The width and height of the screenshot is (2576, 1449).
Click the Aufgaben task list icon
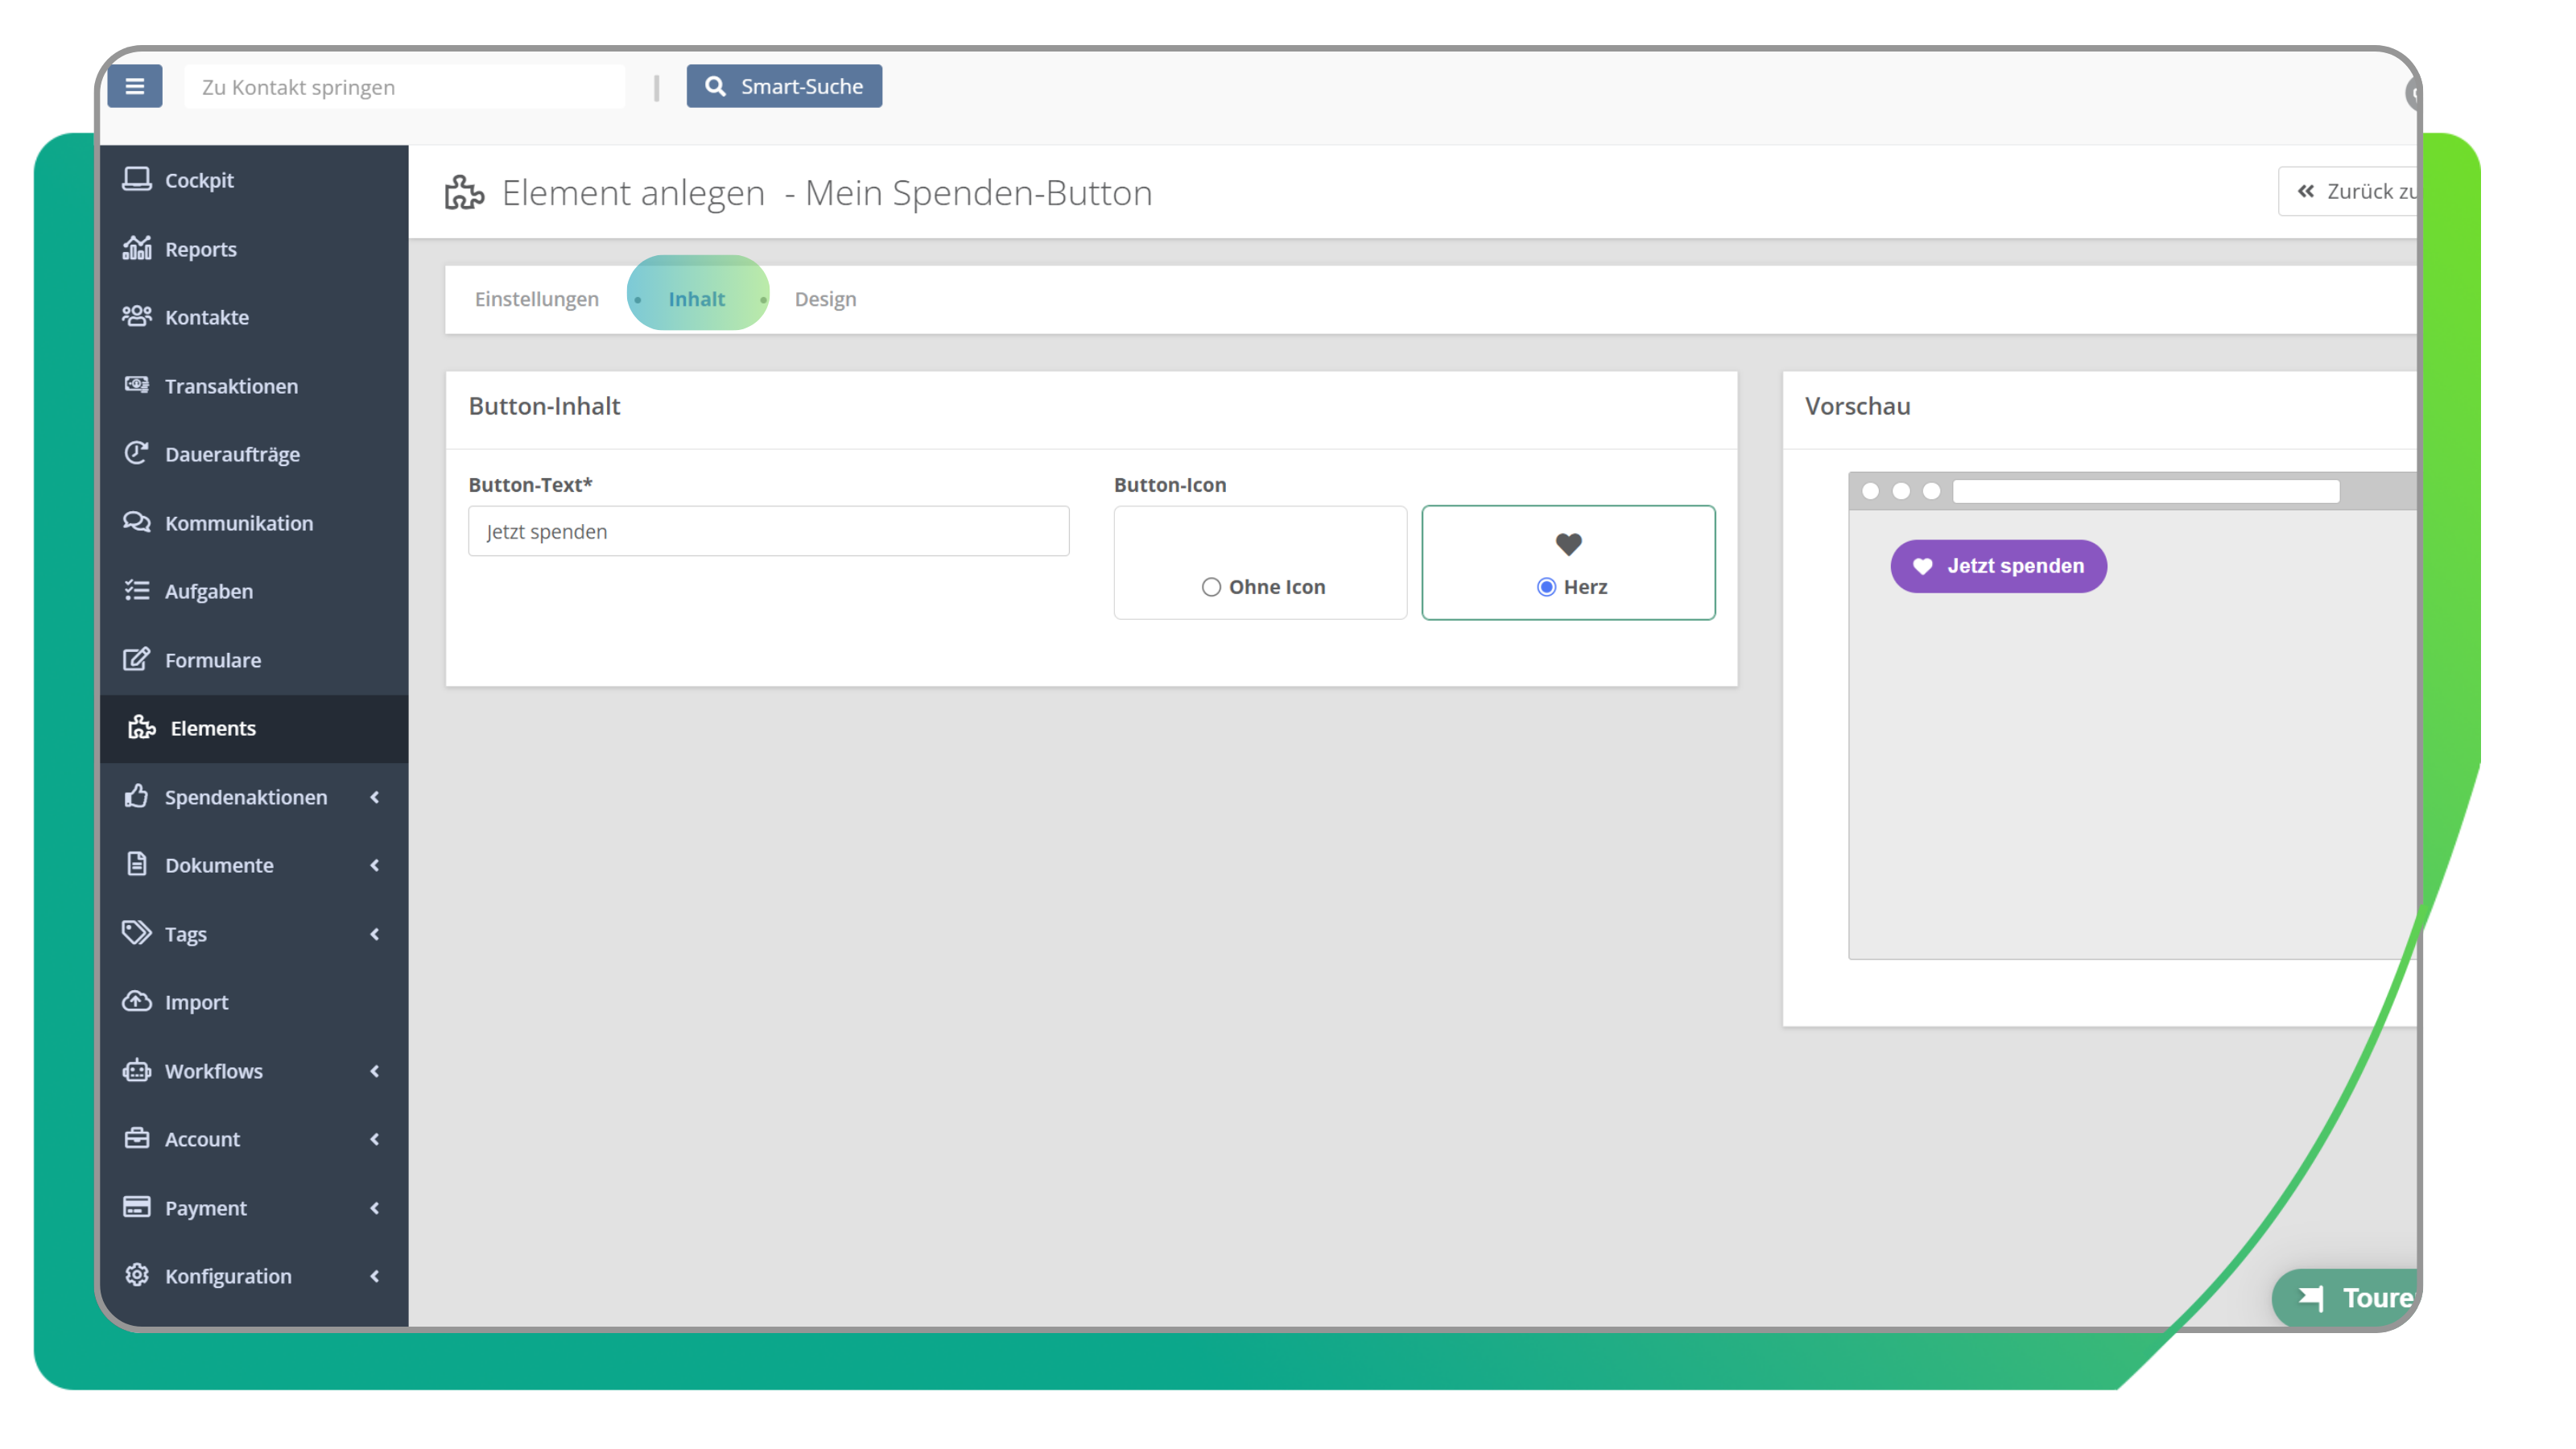(x=137, y=590)
